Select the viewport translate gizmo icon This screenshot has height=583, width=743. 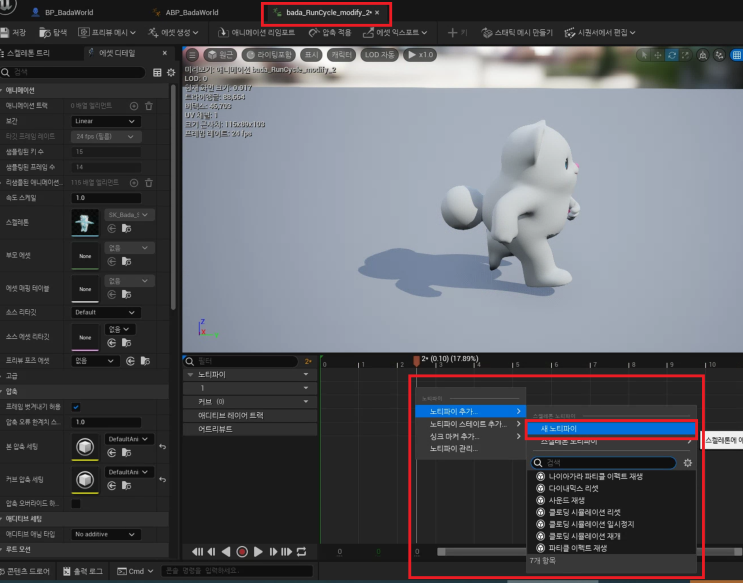[x=658, y=55]
